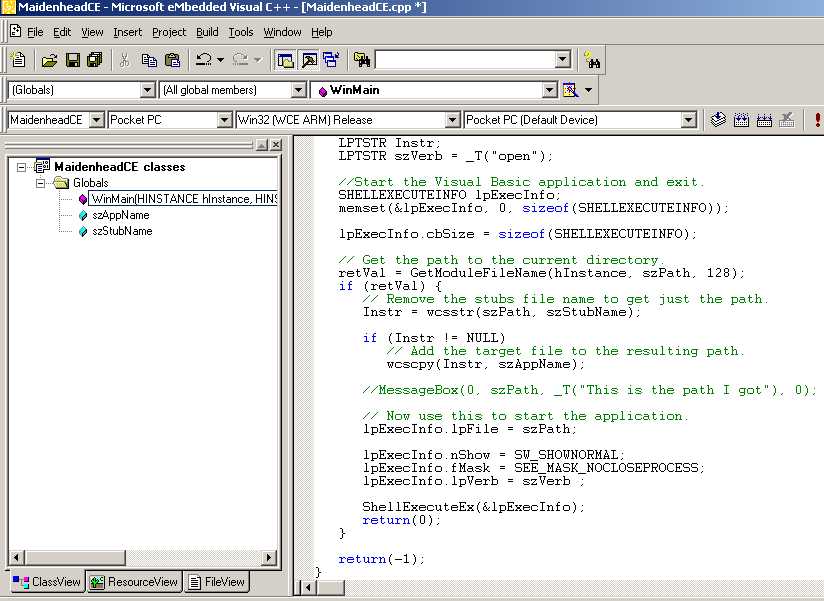Click the Copy icon

(x=149, y=60)
